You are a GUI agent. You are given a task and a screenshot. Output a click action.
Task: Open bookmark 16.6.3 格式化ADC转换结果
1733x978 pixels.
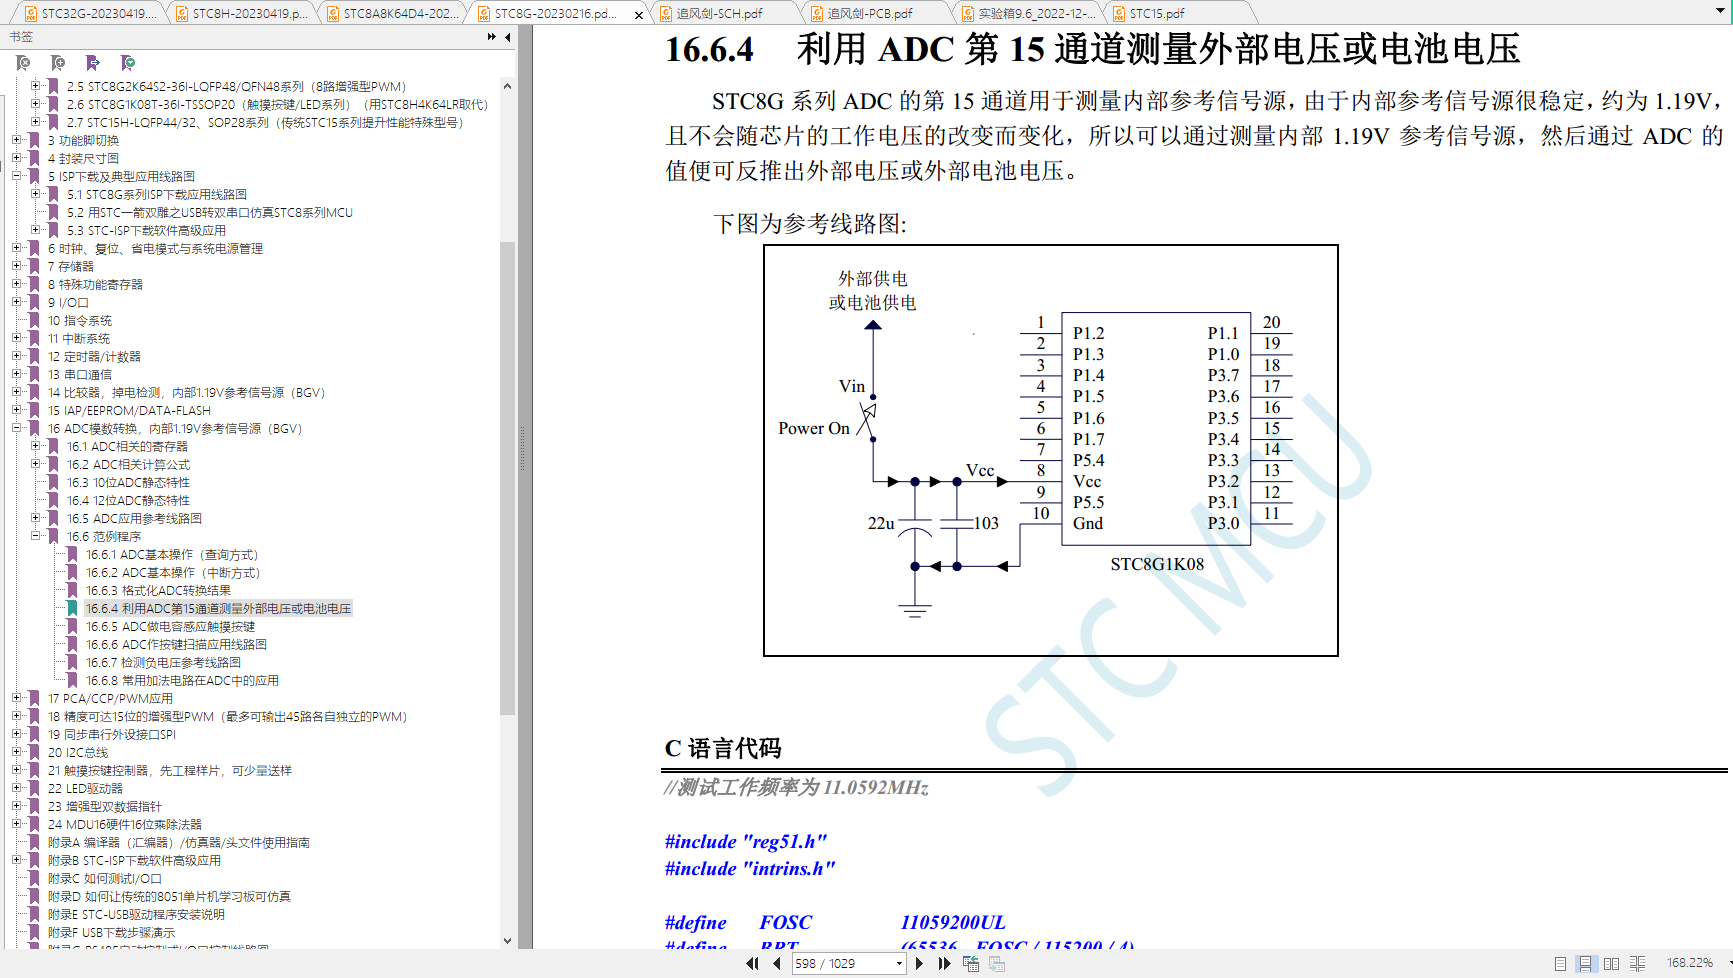158,590
